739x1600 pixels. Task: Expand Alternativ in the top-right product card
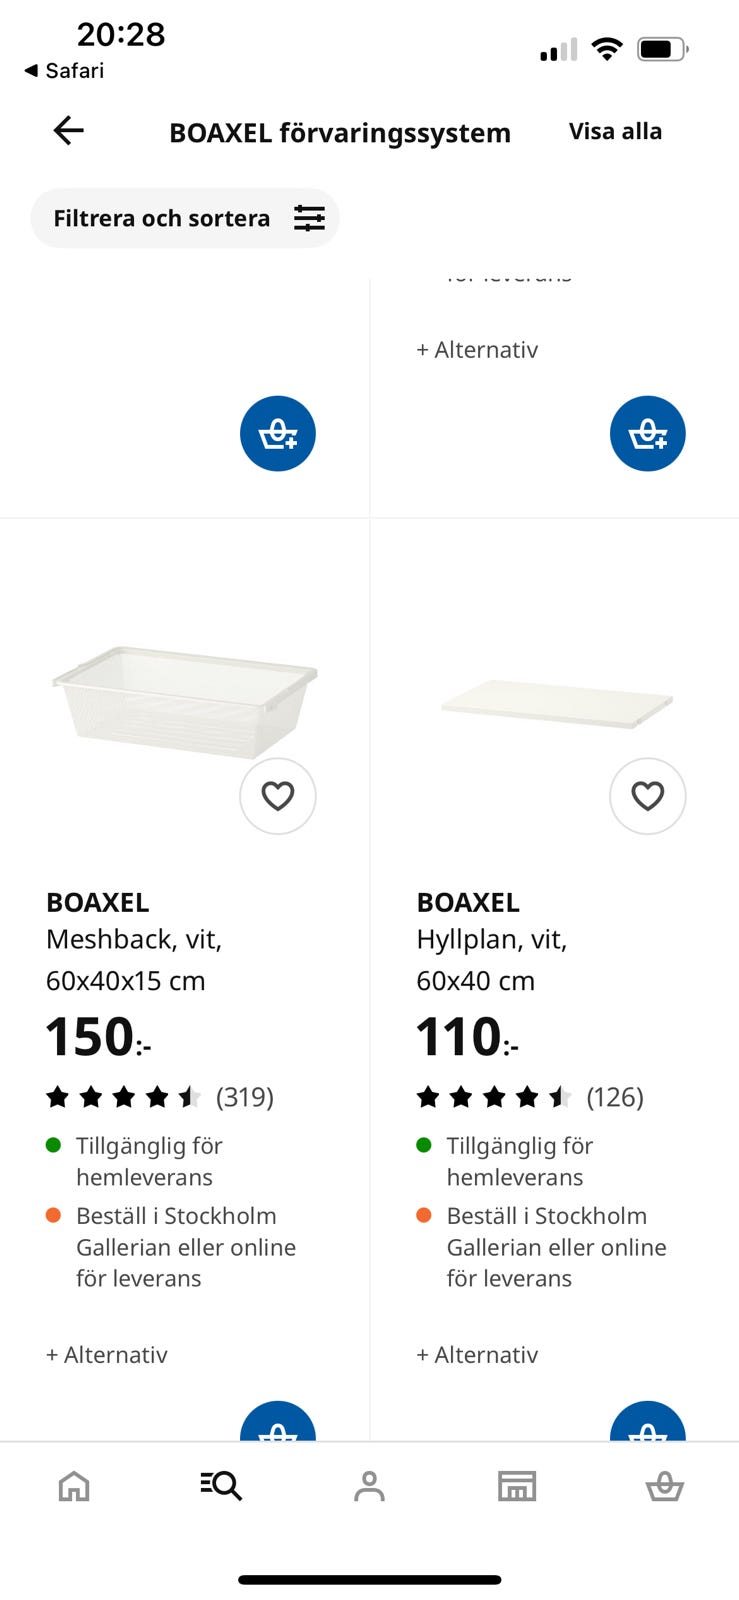pos(477,350)
